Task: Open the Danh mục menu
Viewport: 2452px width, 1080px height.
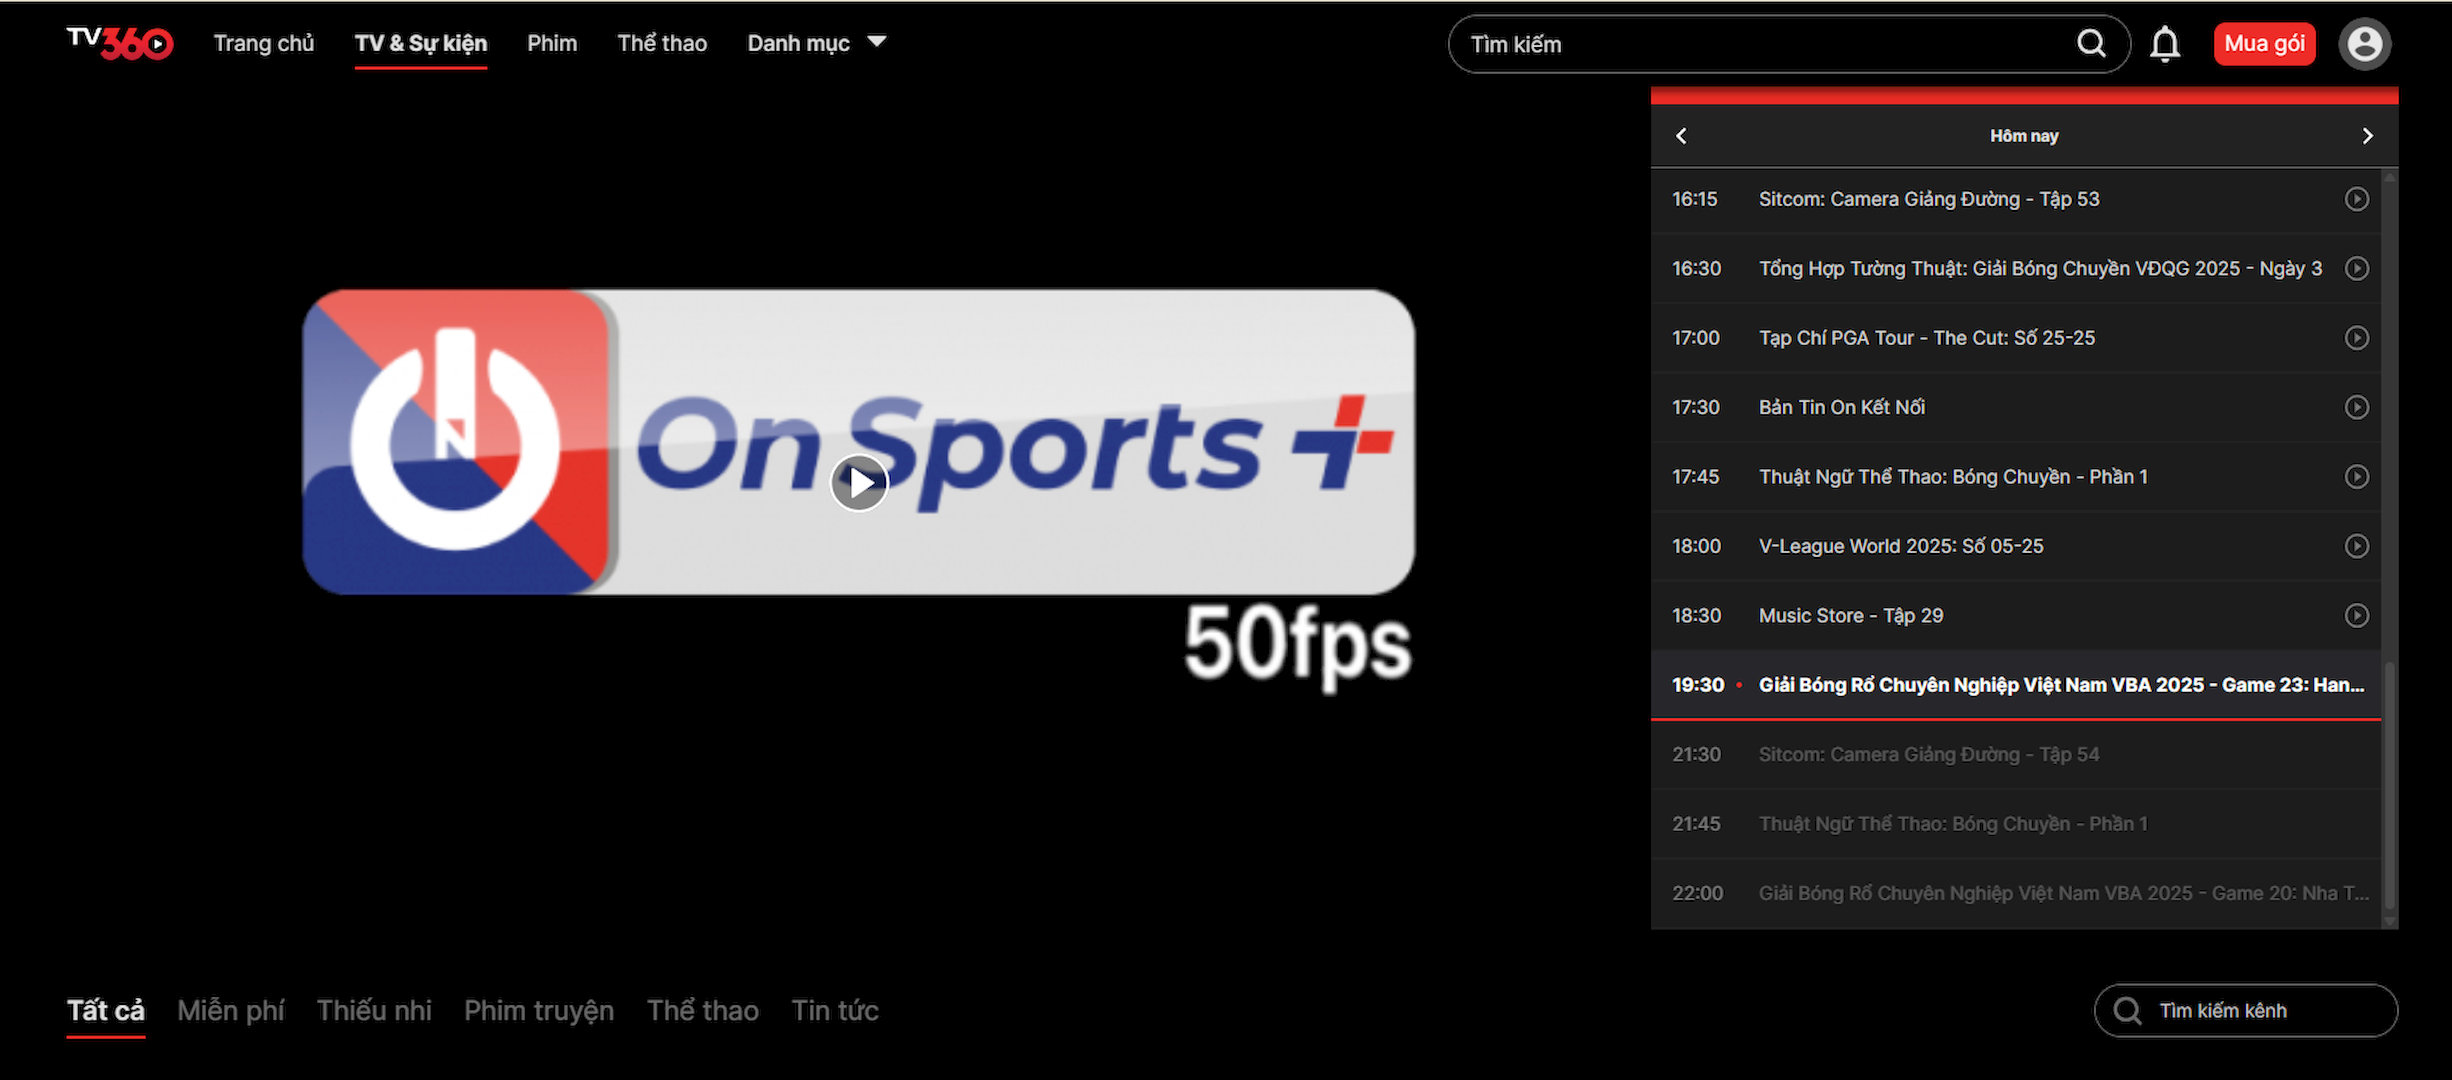Action: click(x=817, y=43)
